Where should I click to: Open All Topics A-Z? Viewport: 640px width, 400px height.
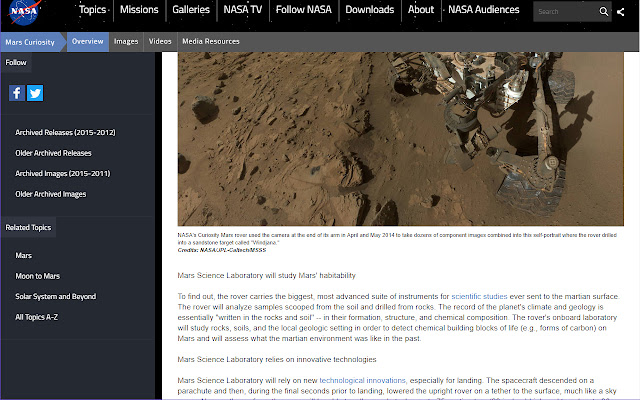tap(36, 317)
